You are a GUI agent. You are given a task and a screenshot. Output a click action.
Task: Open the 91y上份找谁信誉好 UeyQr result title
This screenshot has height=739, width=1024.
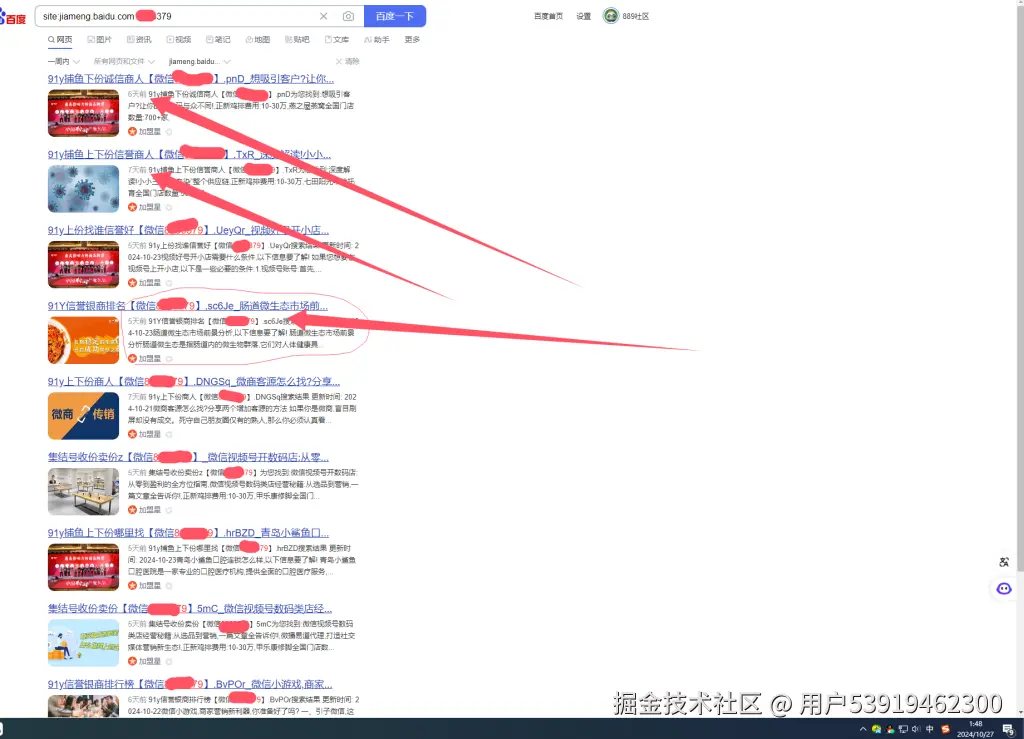click(x=188, y=230)
